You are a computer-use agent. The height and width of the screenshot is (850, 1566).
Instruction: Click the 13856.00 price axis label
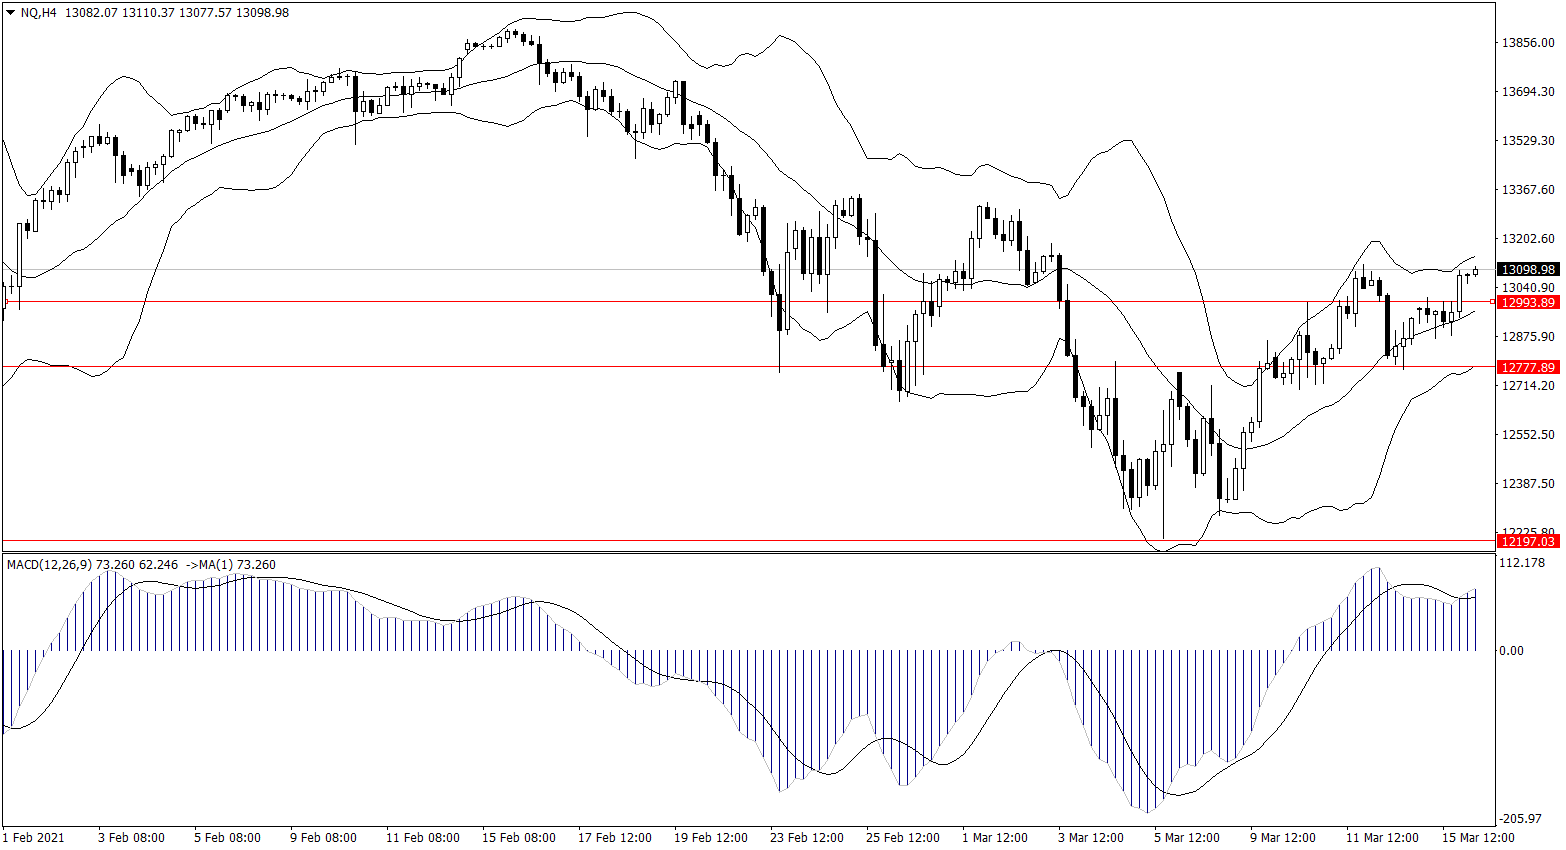pos(1528,43)
